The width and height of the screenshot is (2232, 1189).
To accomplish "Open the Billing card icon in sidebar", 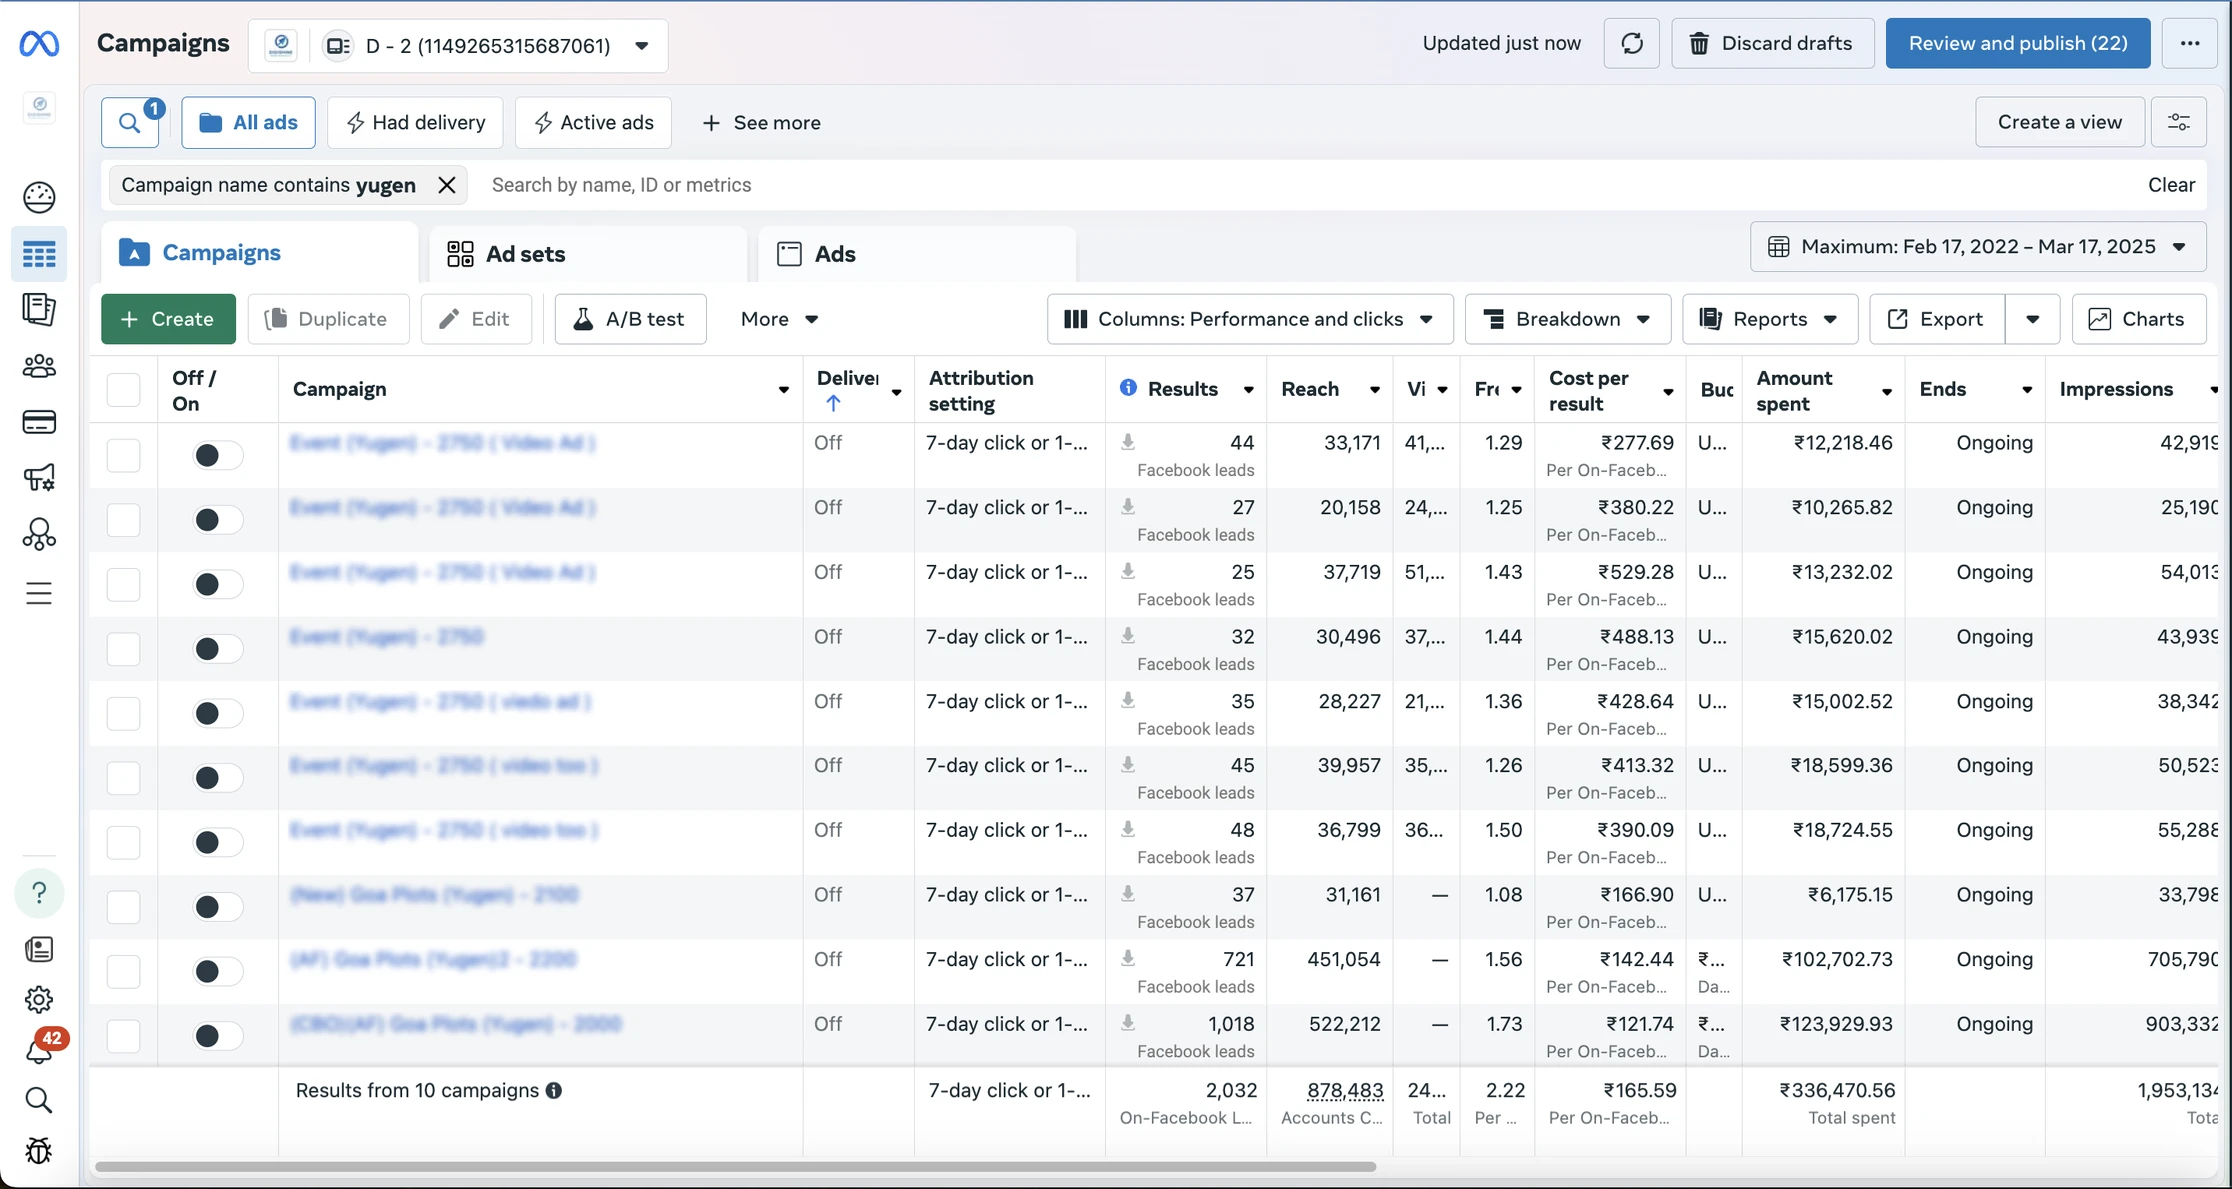I will point(39,422).
